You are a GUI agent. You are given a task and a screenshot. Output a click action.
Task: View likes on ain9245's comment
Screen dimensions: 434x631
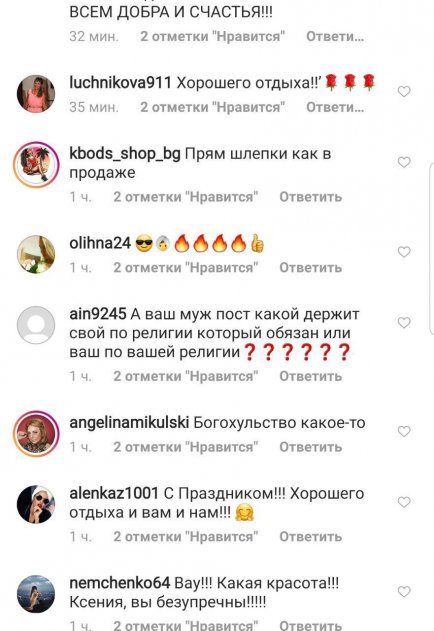pyautogui.click(x=186, y=377)
